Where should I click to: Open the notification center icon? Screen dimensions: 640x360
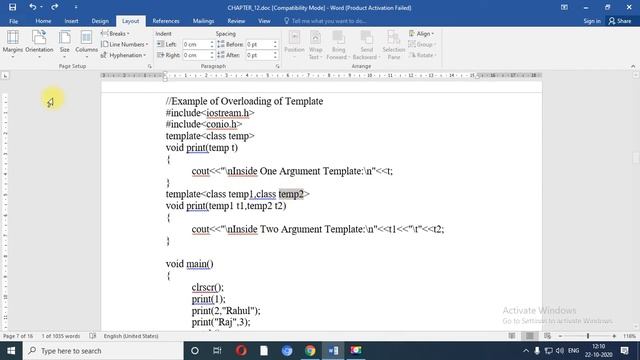coord(624,351)
